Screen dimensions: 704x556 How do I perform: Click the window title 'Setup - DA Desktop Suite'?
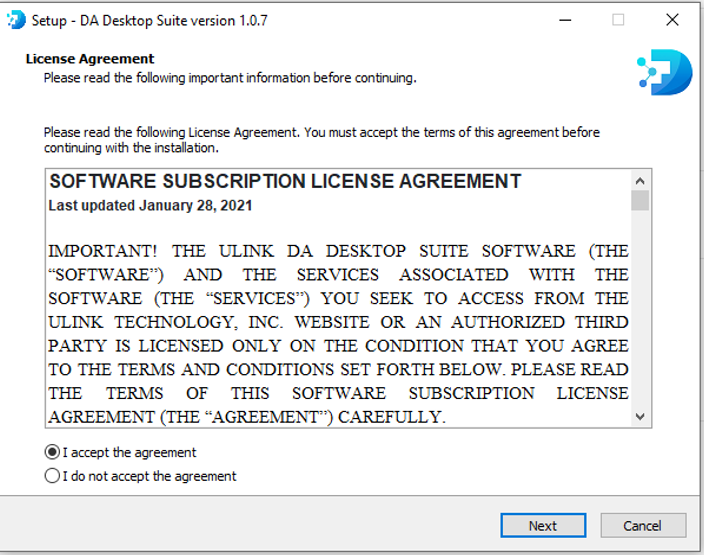[x=150, y=20]
